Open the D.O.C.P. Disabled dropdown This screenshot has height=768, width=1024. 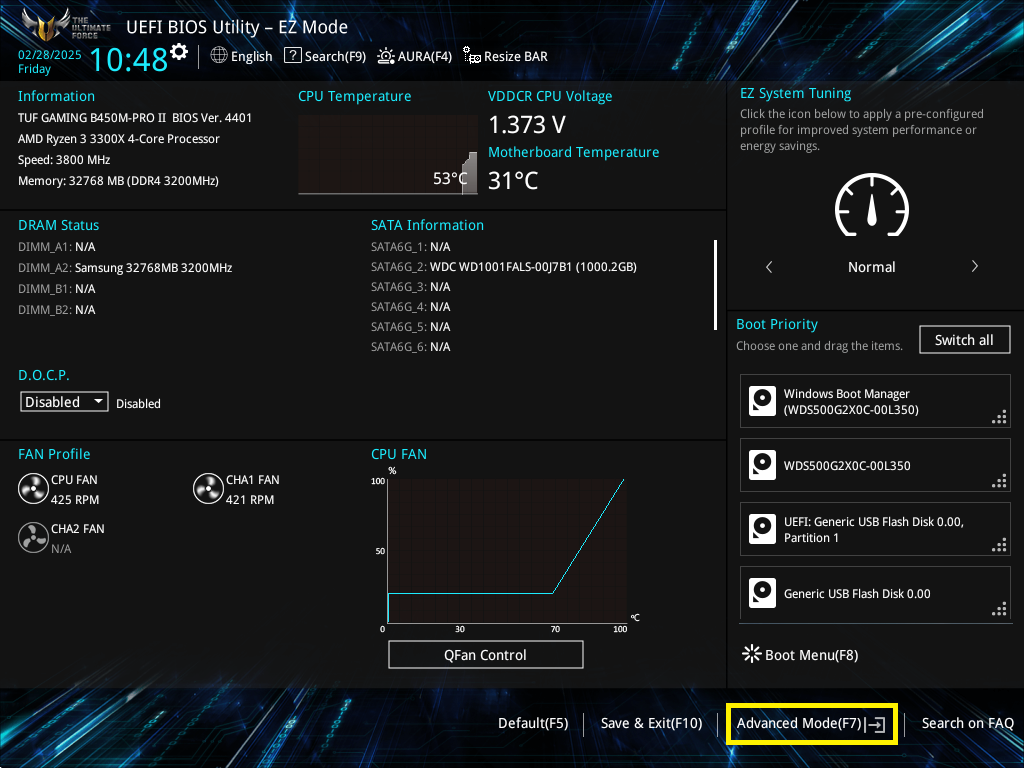[64, 402]
